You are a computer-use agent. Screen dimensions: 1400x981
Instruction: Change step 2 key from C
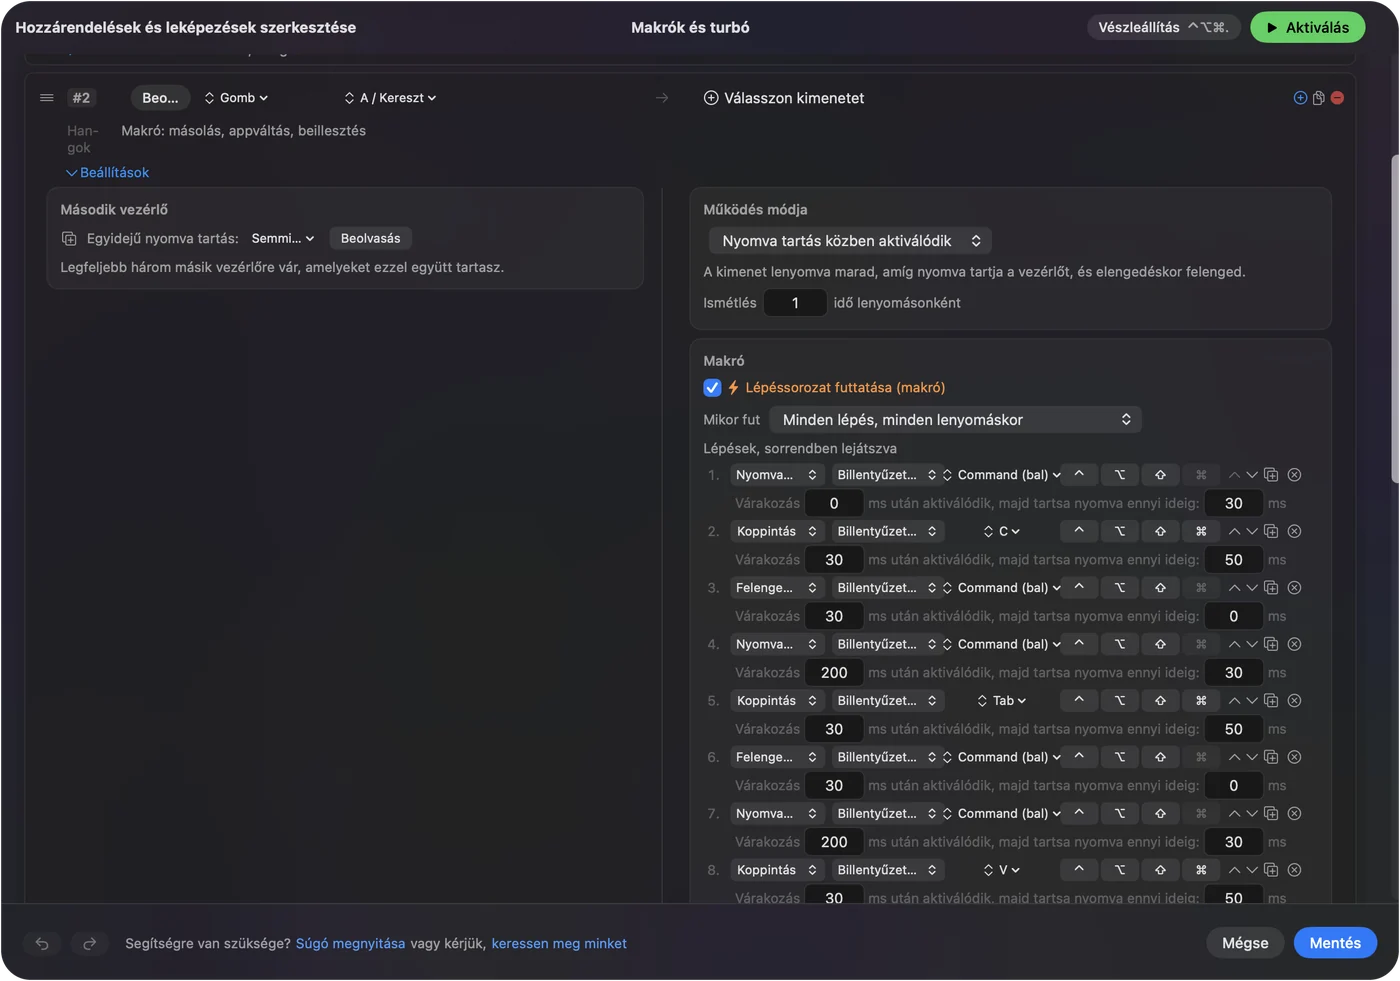(1002, 531)
